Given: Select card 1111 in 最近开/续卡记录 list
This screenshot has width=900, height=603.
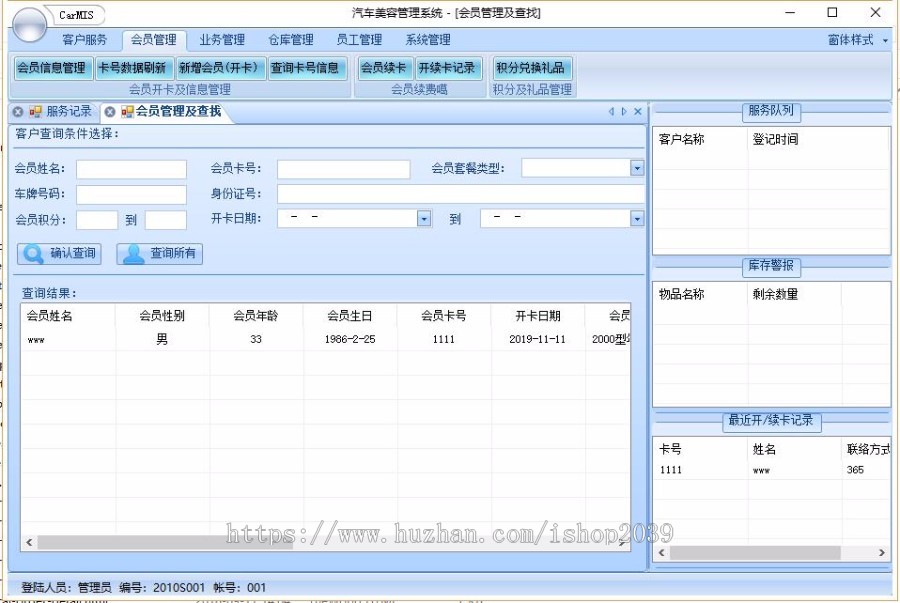Looking at the screenshot, I should pyautogui.click(x=670, y=470).
